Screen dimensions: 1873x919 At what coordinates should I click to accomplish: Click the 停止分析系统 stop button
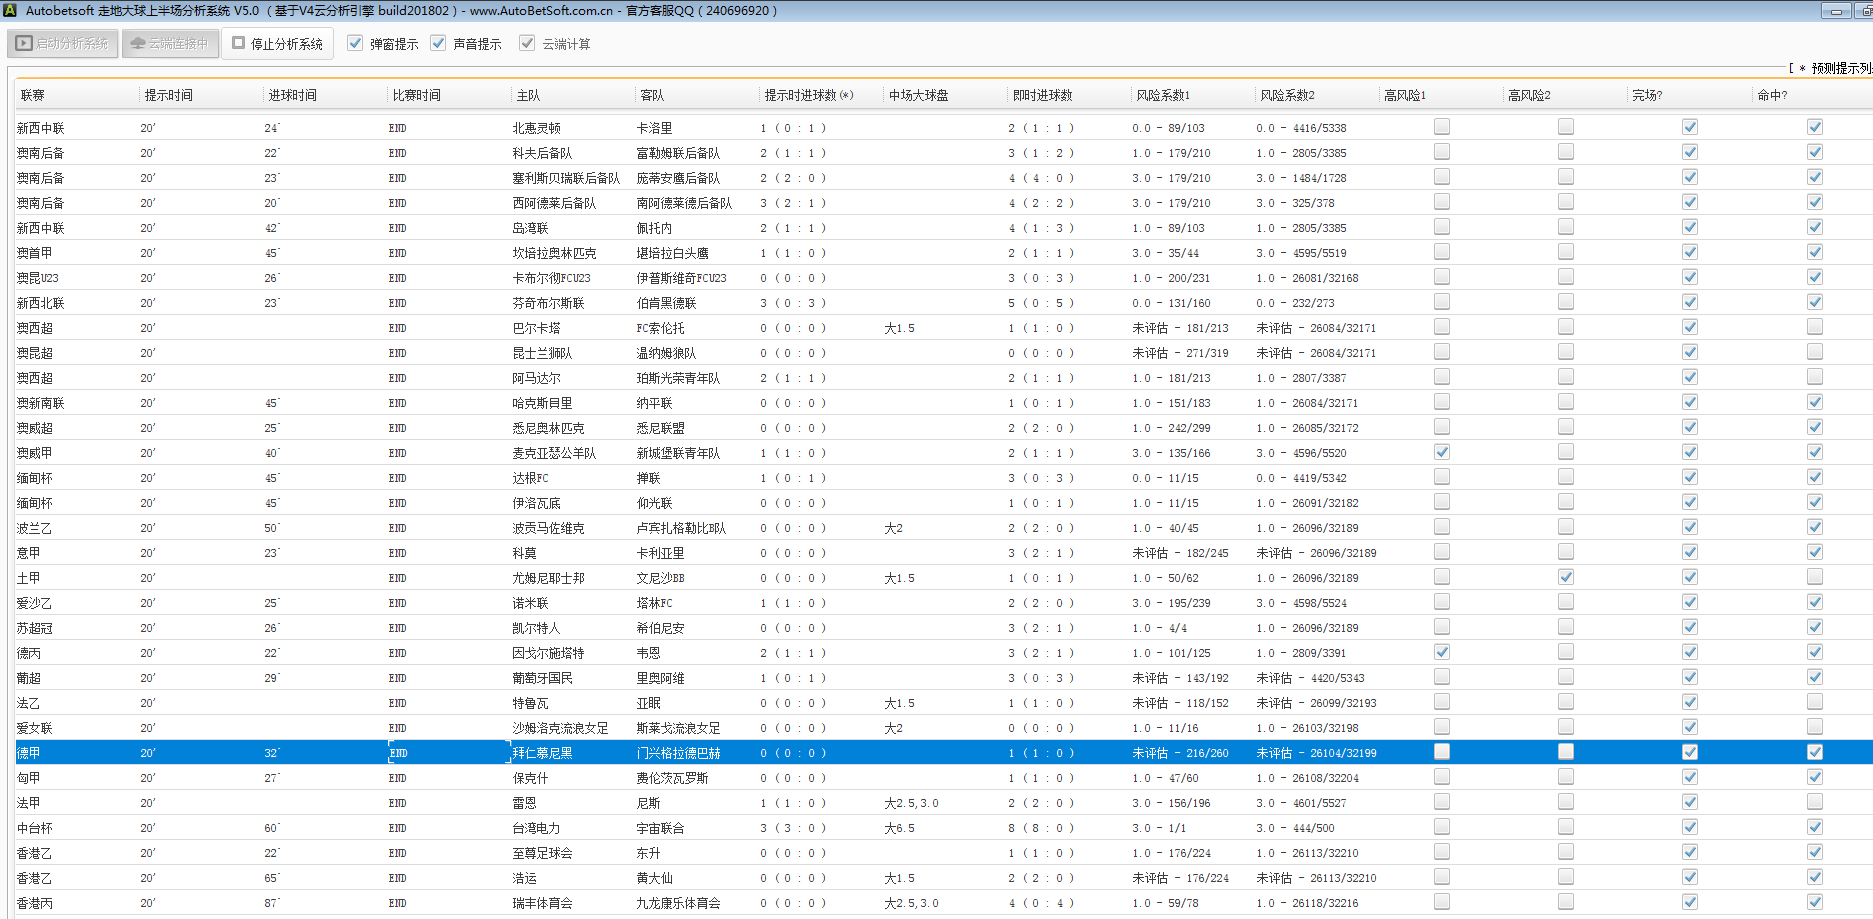tap(278, 44)
